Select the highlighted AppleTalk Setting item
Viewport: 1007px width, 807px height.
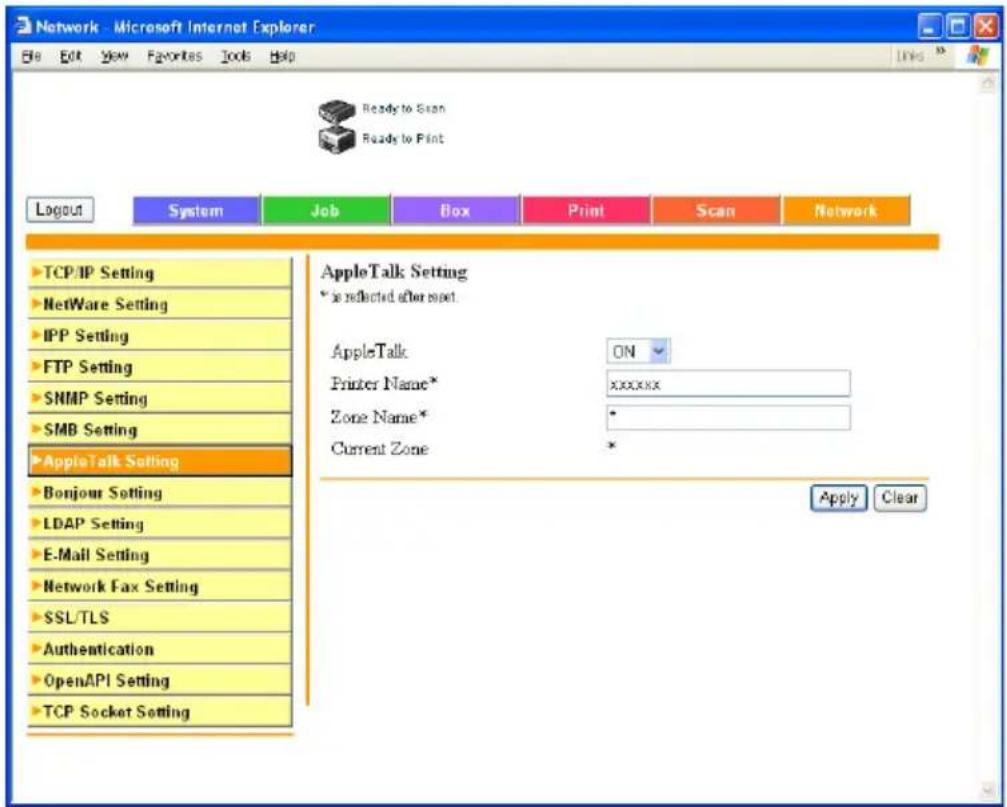(160, 461)
